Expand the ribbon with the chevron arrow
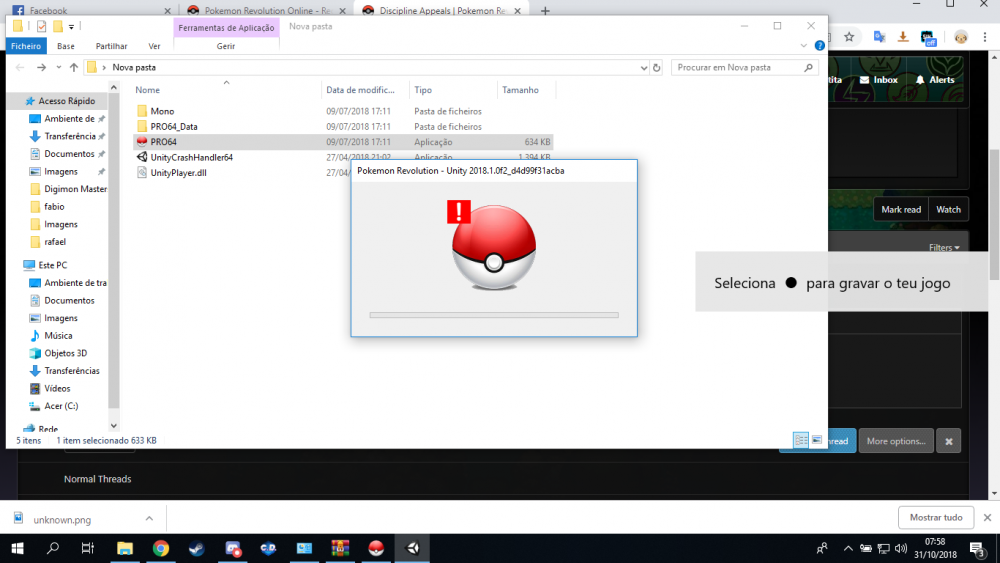 click(x=803, y=46)
